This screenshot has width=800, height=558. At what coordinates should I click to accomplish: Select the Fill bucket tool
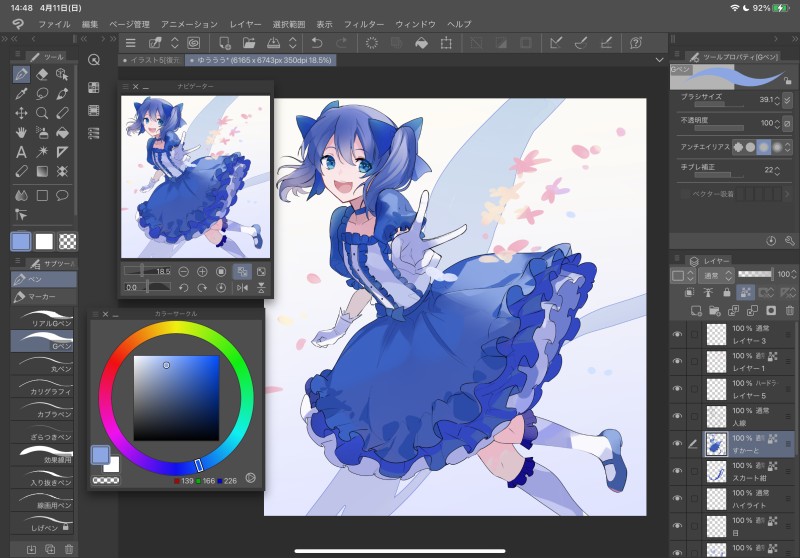(62, 133)
